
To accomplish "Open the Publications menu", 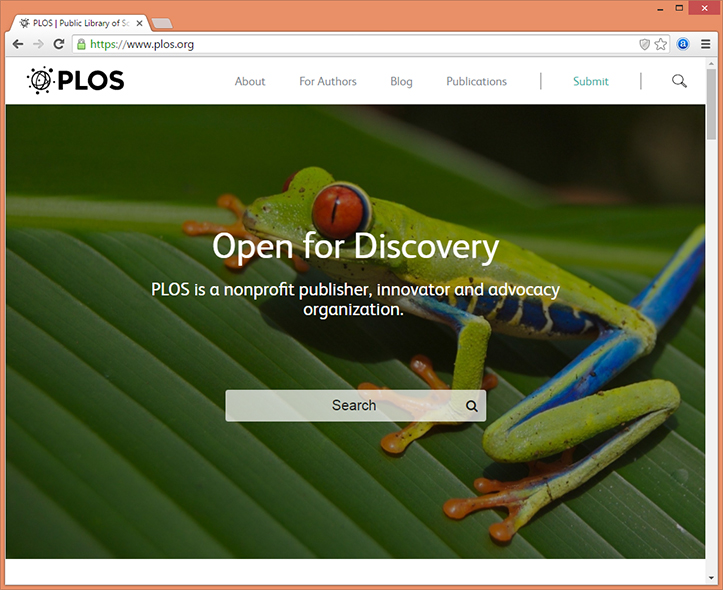I will coord(476,82).
